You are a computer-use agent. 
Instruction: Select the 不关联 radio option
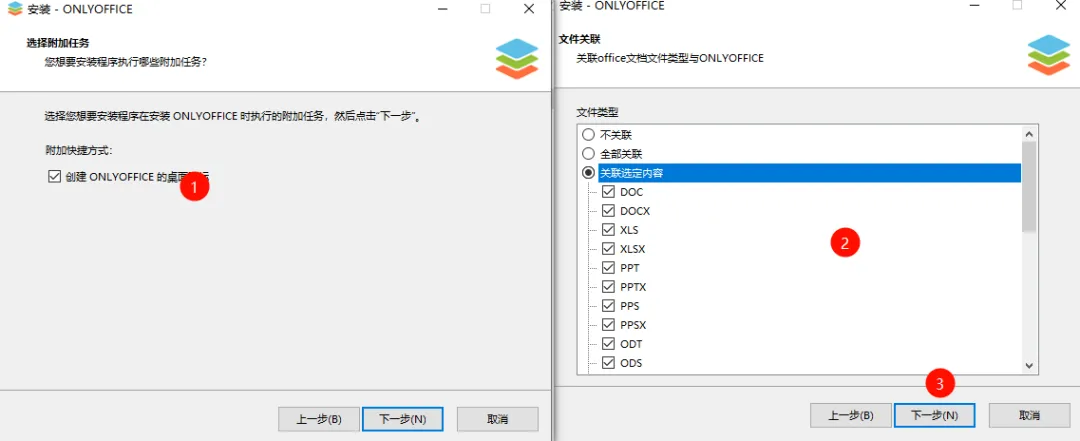(x=588, y=134)
